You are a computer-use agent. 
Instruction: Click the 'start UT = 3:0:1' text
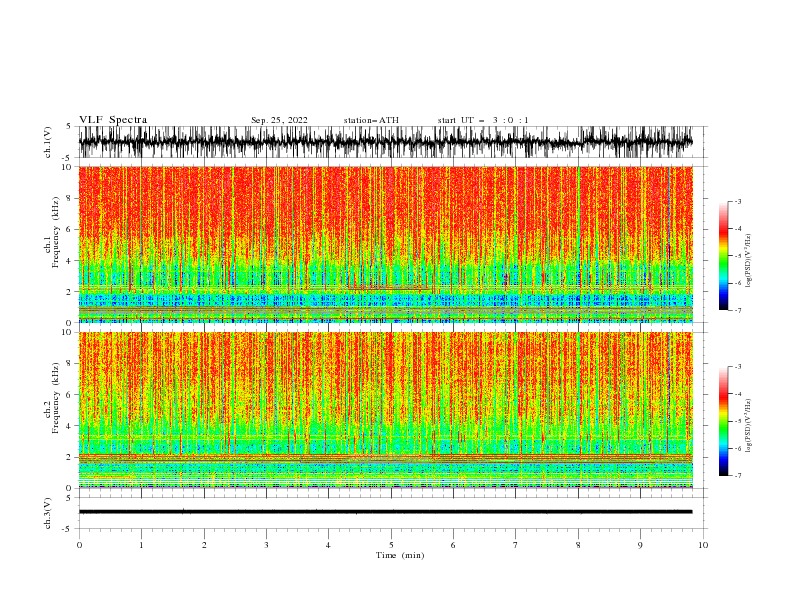(483, 120)
